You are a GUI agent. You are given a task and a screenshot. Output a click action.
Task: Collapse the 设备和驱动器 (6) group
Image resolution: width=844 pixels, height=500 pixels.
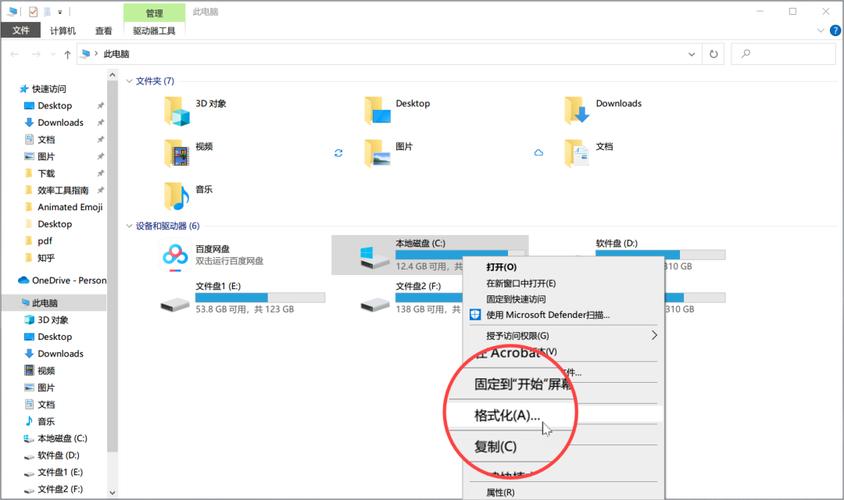[x=128, y=226]
